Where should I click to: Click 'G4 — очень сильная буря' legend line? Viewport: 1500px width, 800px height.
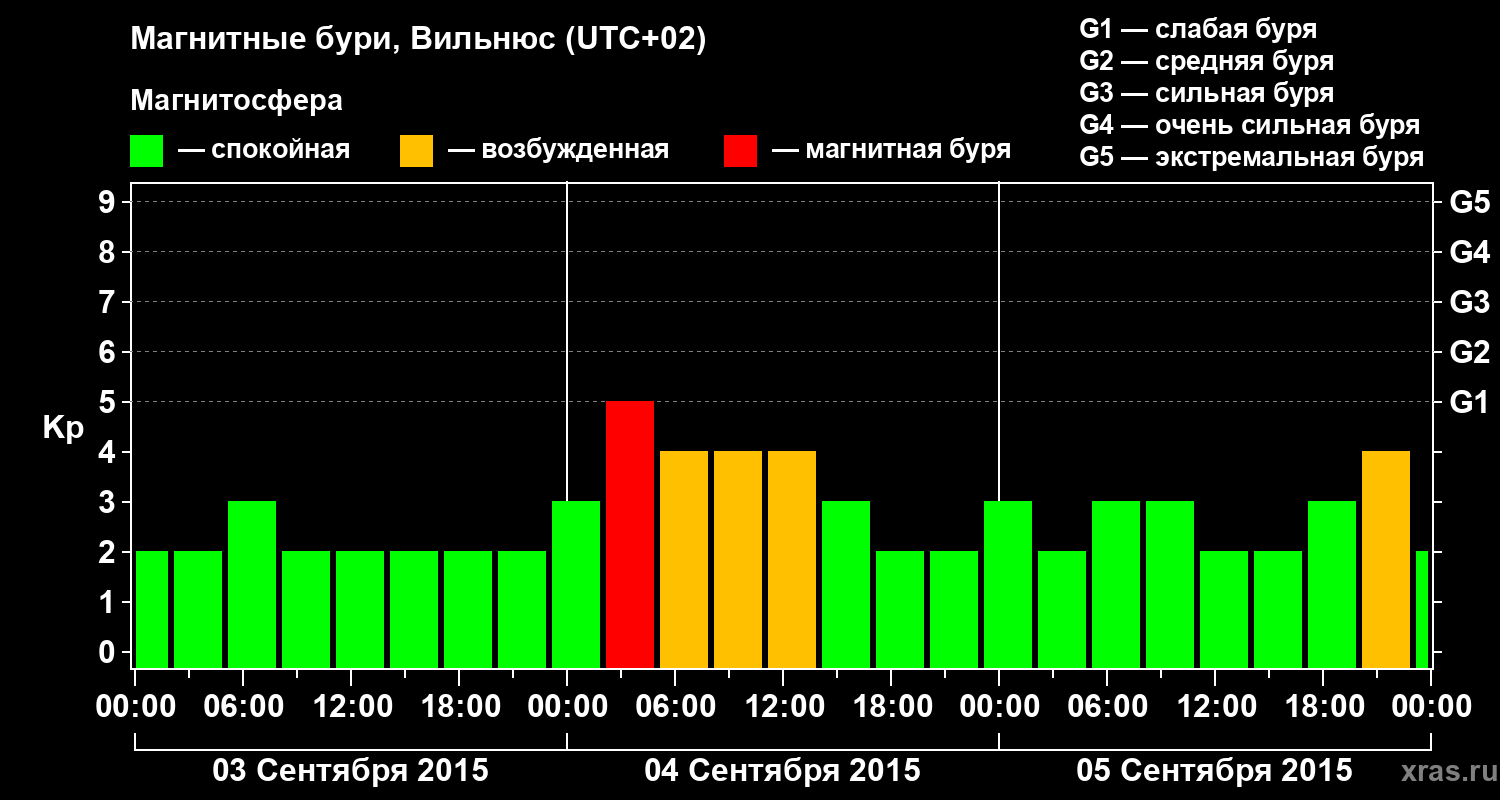click(x=1249, y=125)
